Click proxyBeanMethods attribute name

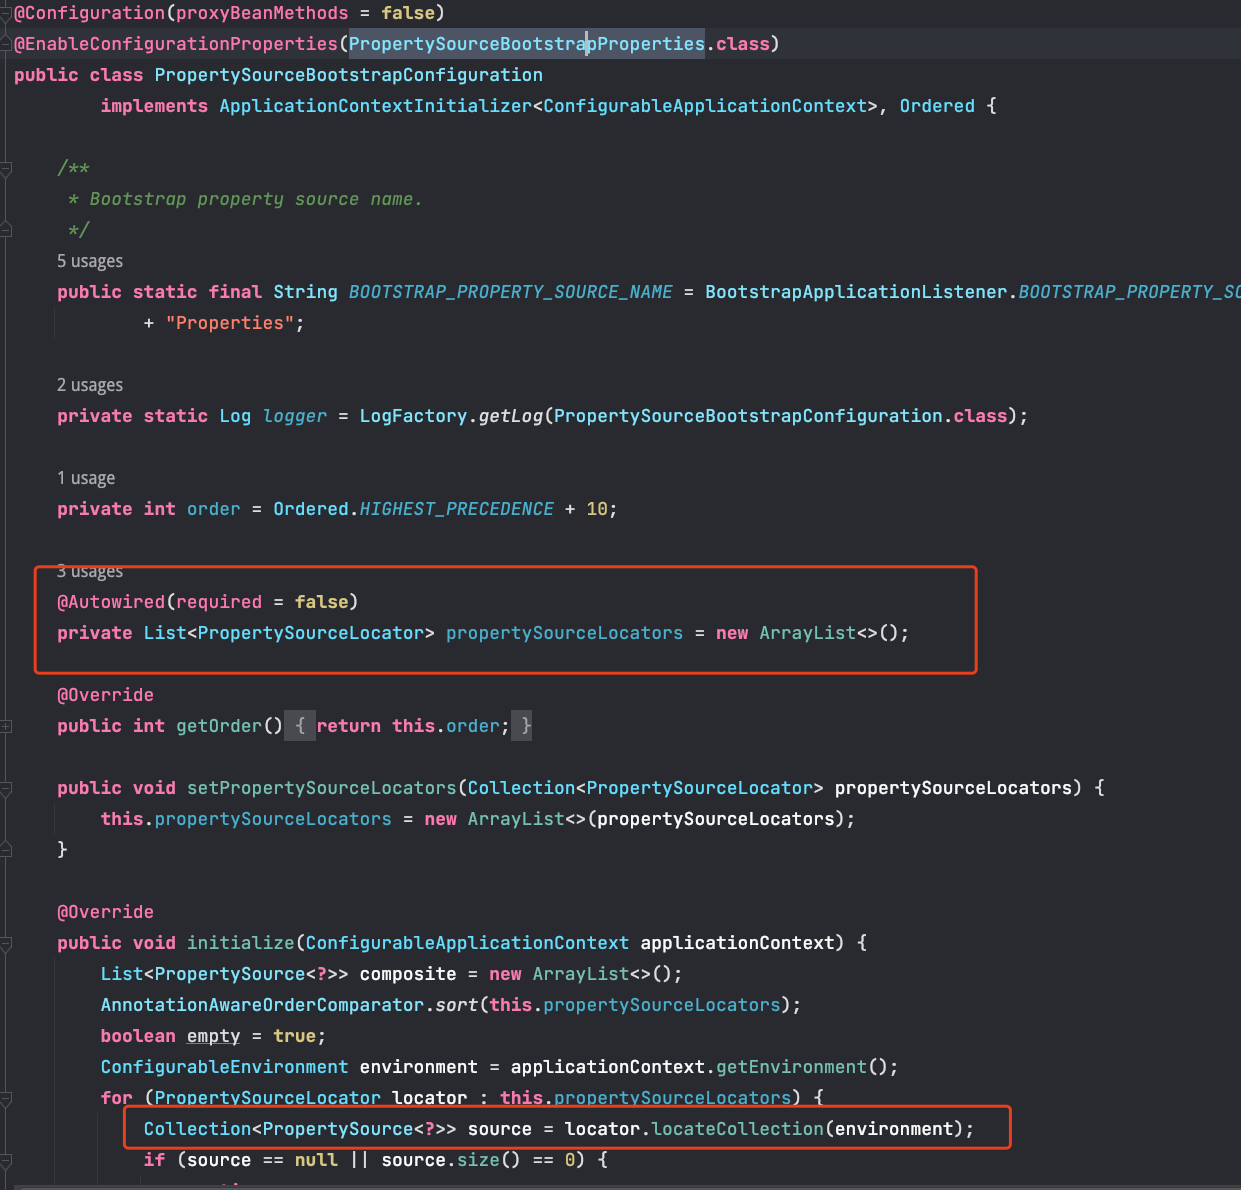point(263,13)
